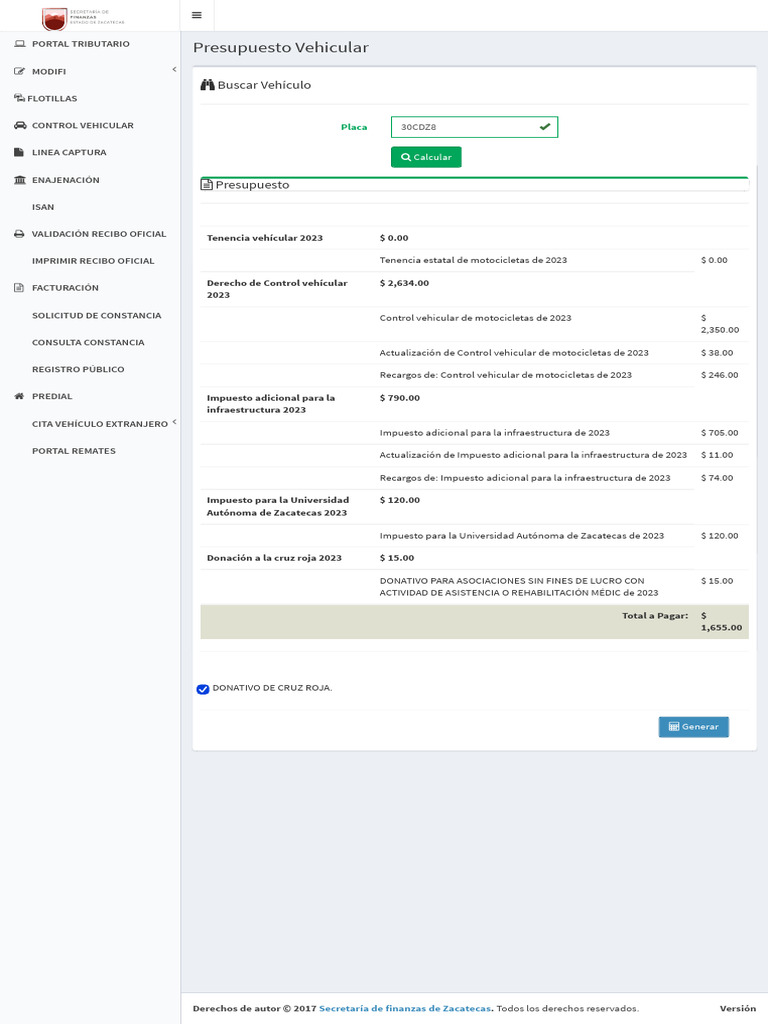Viewport: 768px width, 1024px height.
Task: Click the binoculars icon by Buscar Vehículo
Action: [x=208, y=85]
